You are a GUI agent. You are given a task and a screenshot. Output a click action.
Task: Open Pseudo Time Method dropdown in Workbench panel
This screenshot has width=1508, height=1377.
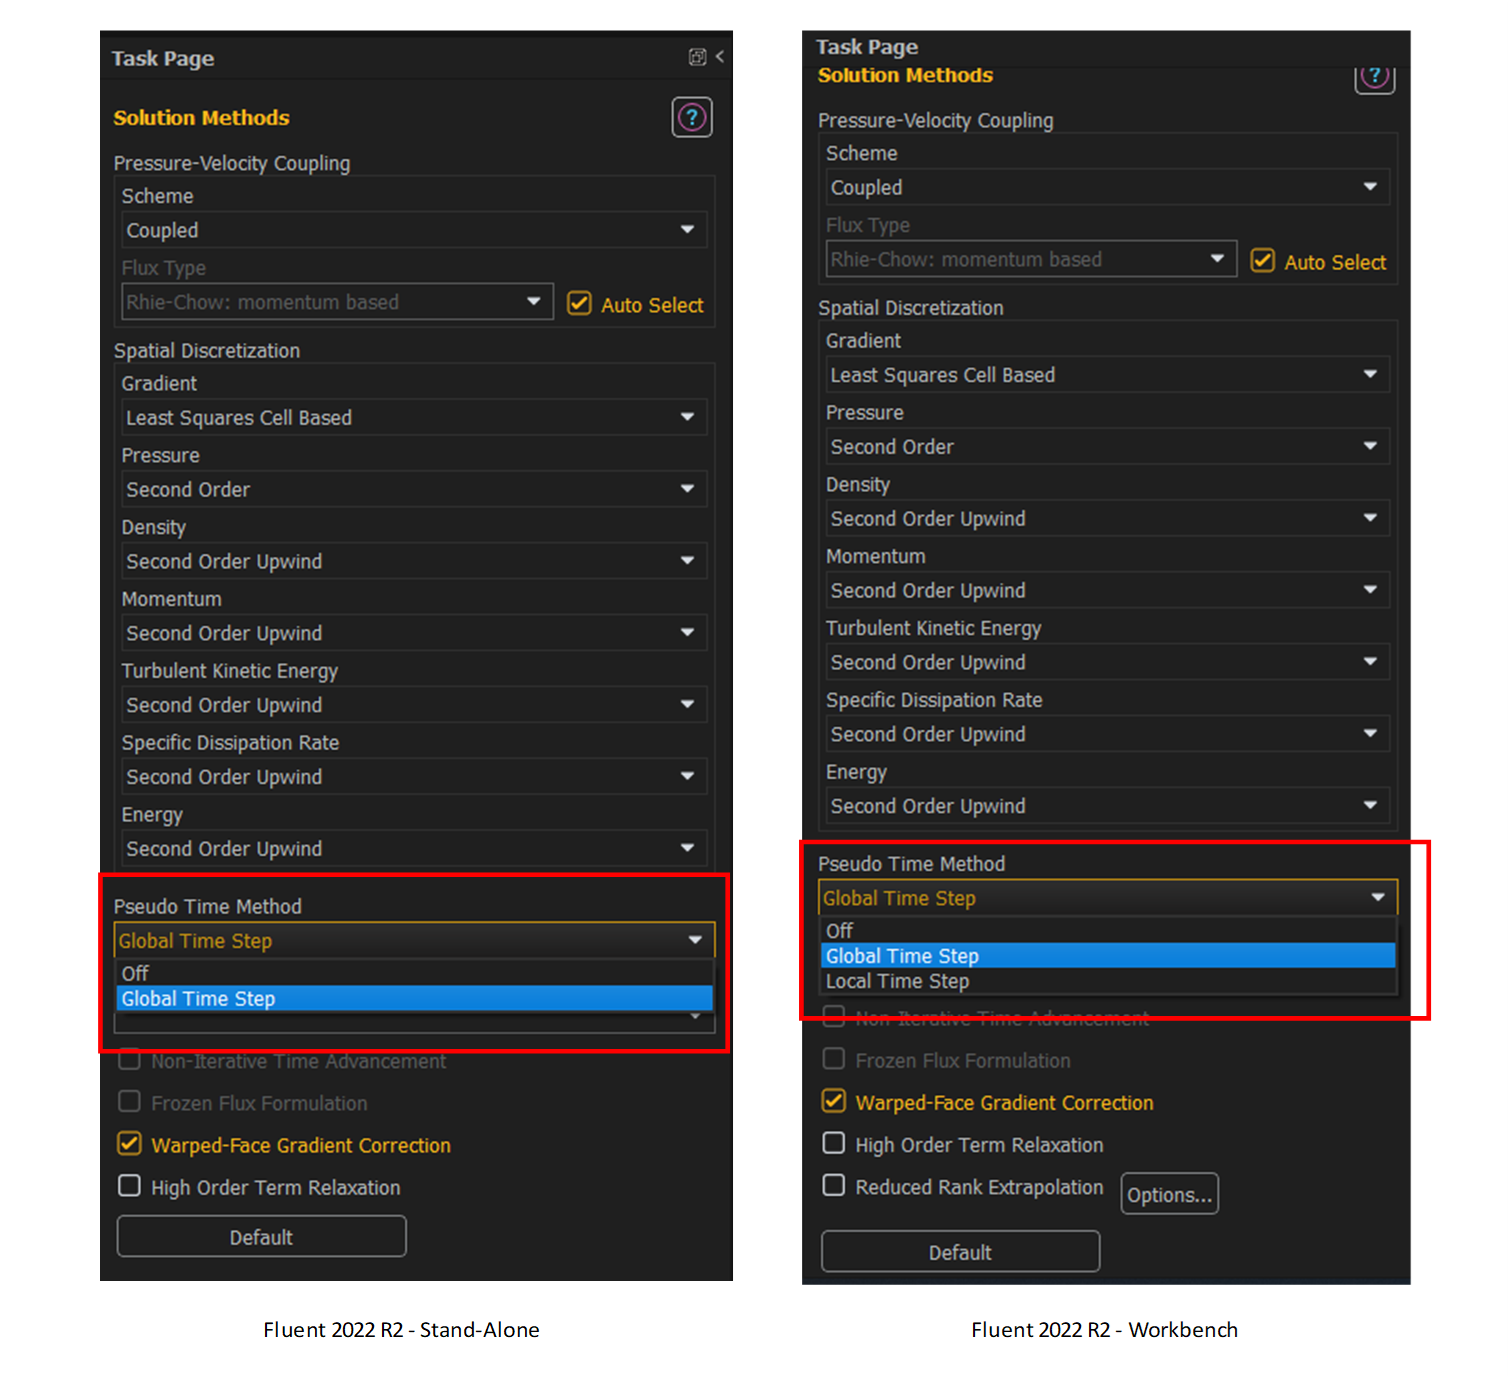[x=1108, y=898]
